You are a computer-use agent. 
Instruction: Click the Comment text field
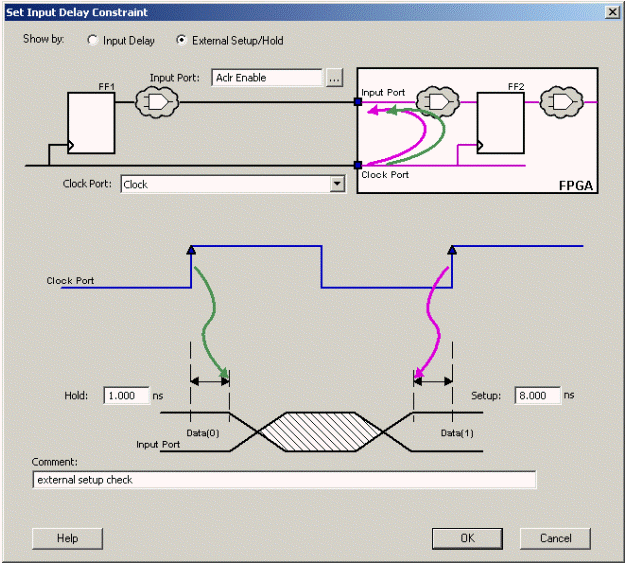click(x=284, y=479)
